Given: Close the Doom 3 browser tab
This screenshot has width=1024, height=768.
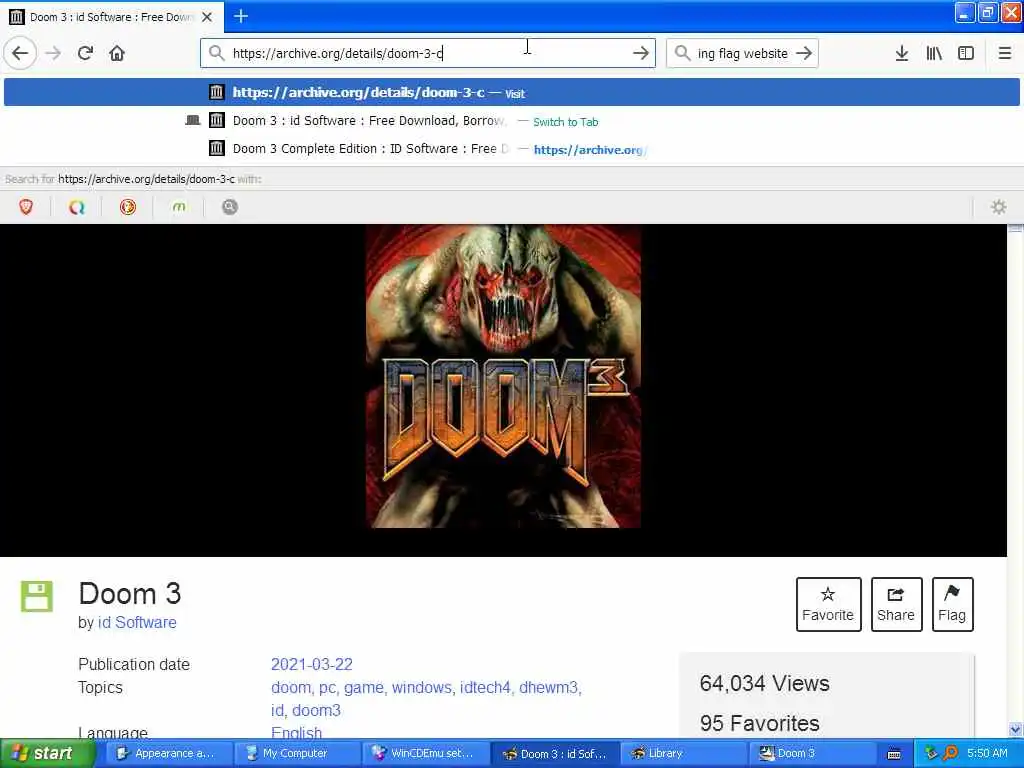Looking at the screenshot, I should click(x=207, y=17).
